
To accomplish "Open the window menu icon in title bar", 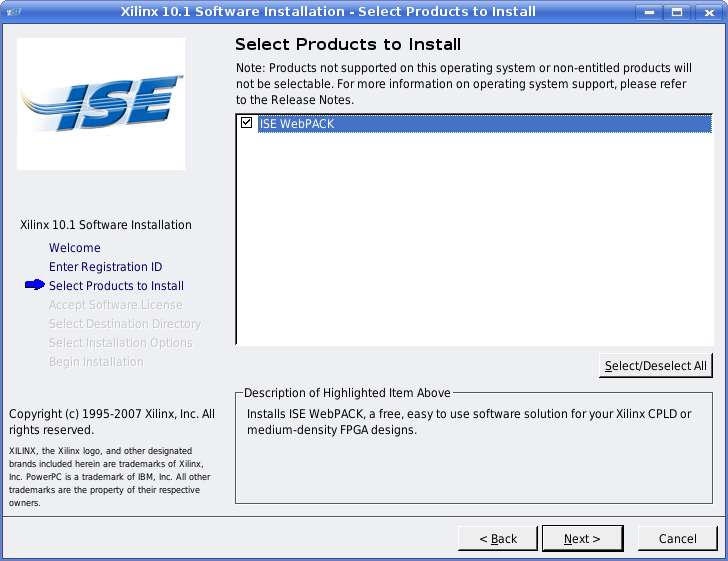I will [x=14, y=12].
